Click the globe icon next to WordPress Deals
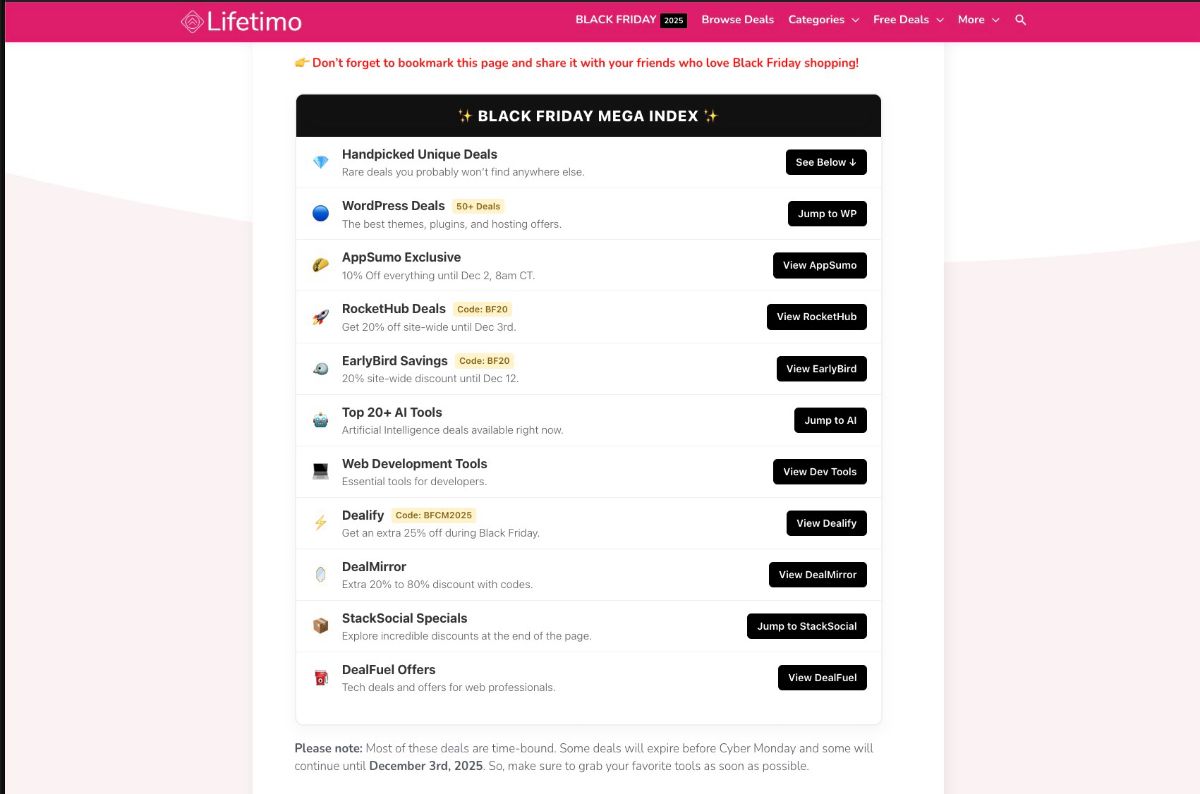 pyautogui.click(x=320, y=212)
